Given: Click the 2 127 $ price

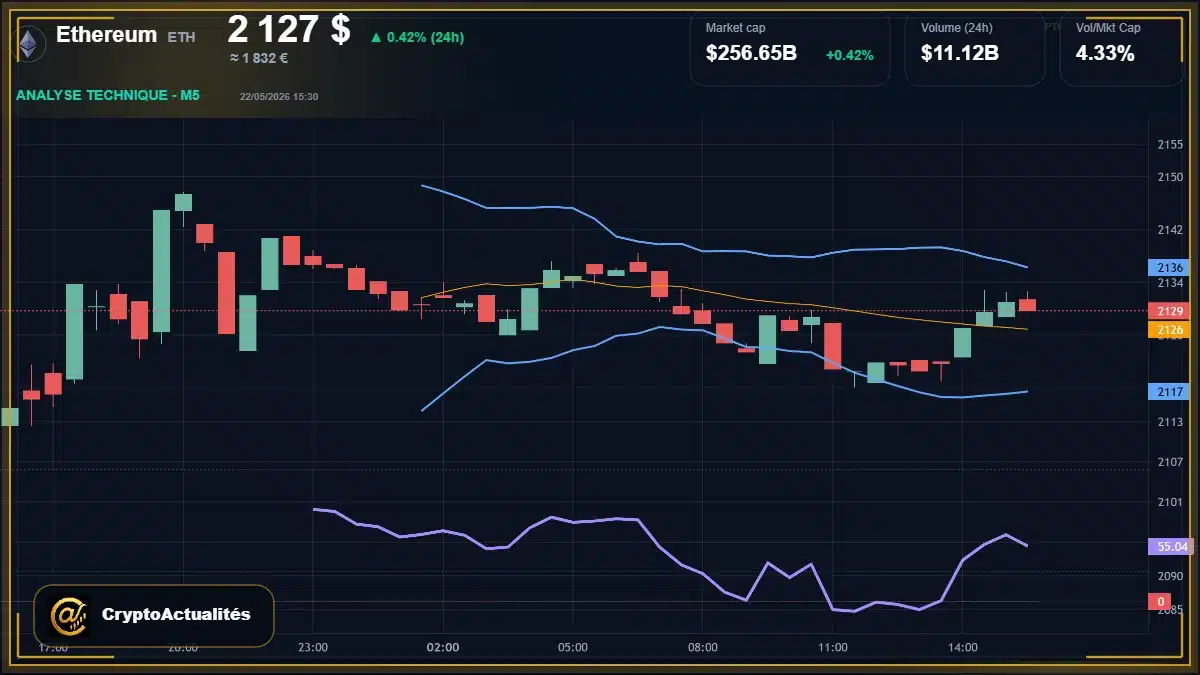Looking at the screenshot, I should point(289,29).
